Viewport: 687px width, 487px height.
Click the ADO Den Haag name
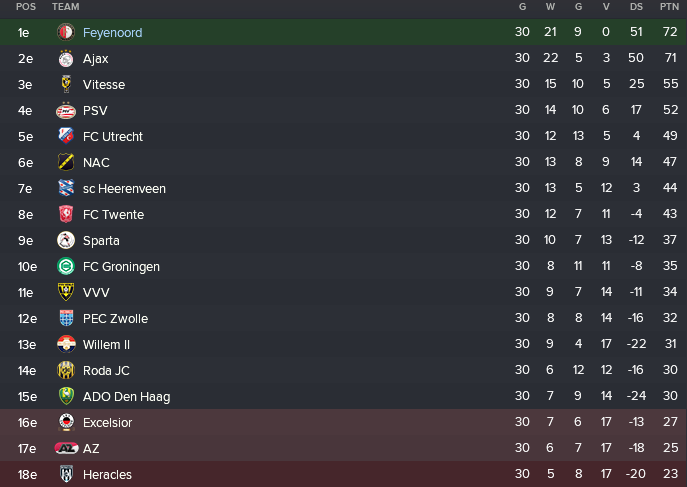(x=126, y=396)
